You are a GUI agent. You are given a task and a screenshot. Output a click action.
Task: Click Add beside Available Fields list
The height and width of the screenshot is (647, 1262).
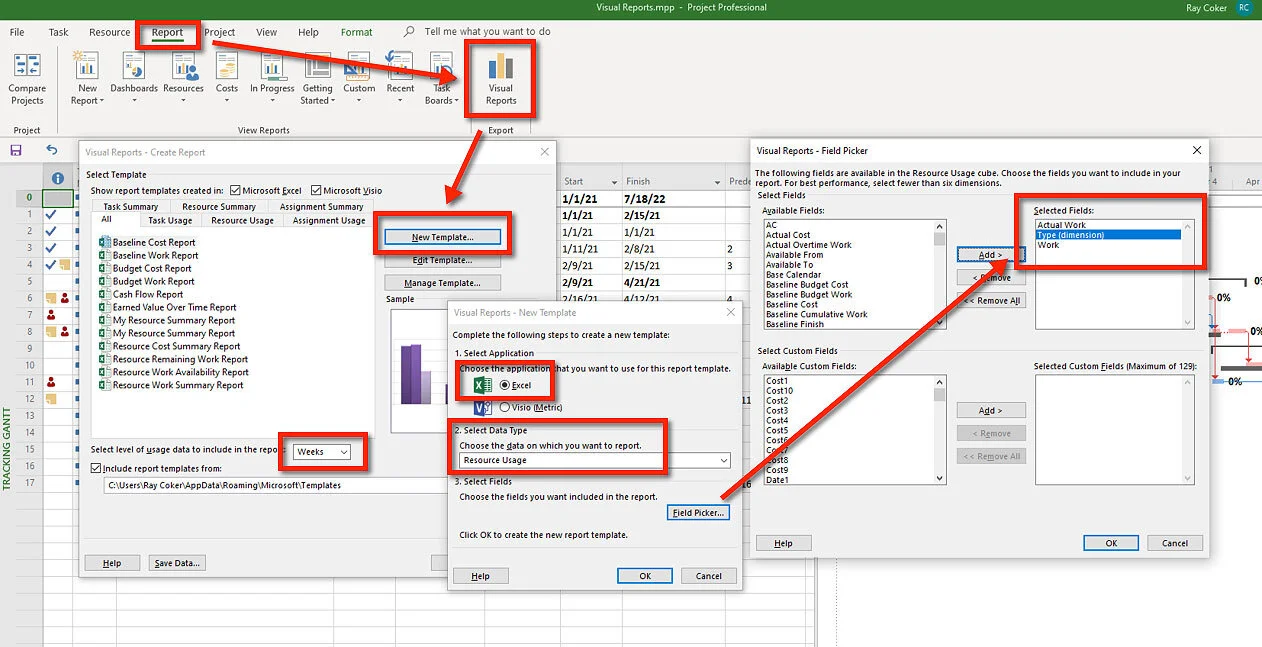coord(990,255)
